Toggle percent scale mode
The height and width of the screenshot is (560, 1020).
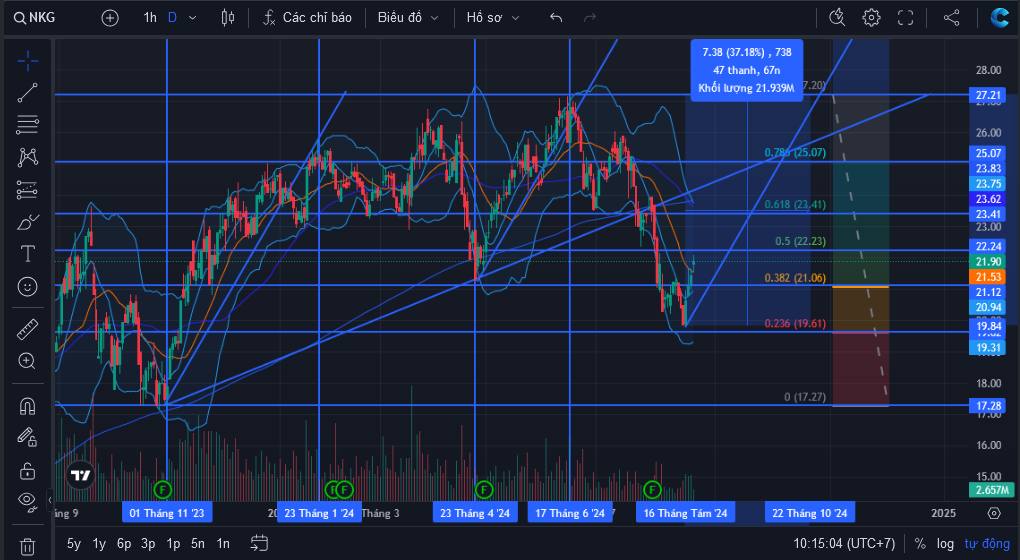coord(920,544)
